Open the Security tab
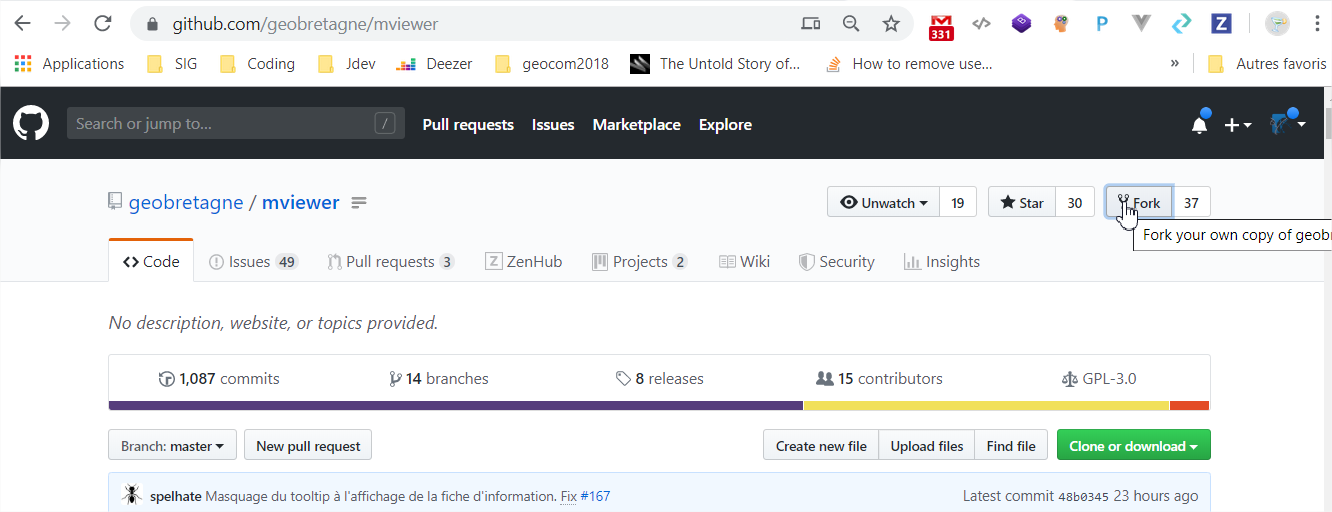 pos(837,262)
